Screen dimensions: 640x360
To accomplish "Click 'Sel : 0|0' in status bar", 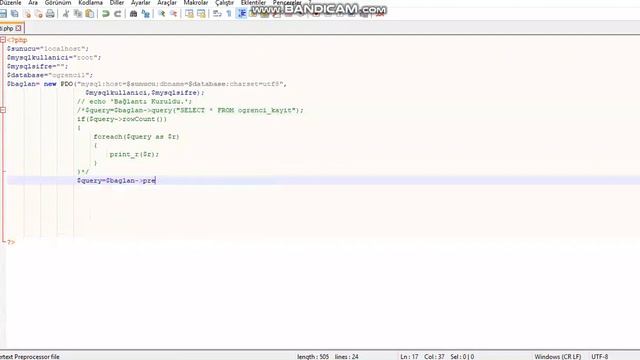I will [x=462, y=357].
